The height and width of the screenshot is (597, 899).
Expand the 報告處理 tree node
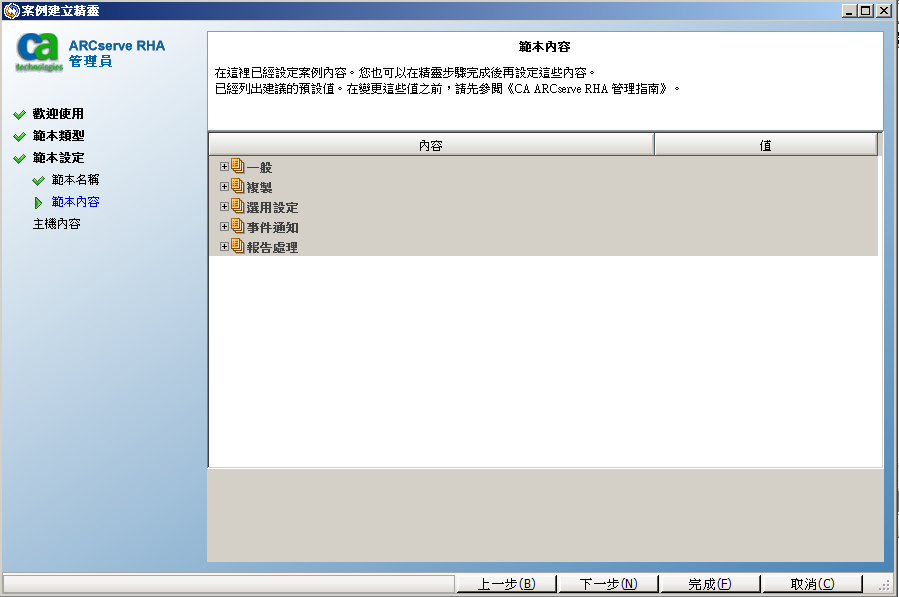[x=224, y=247]
